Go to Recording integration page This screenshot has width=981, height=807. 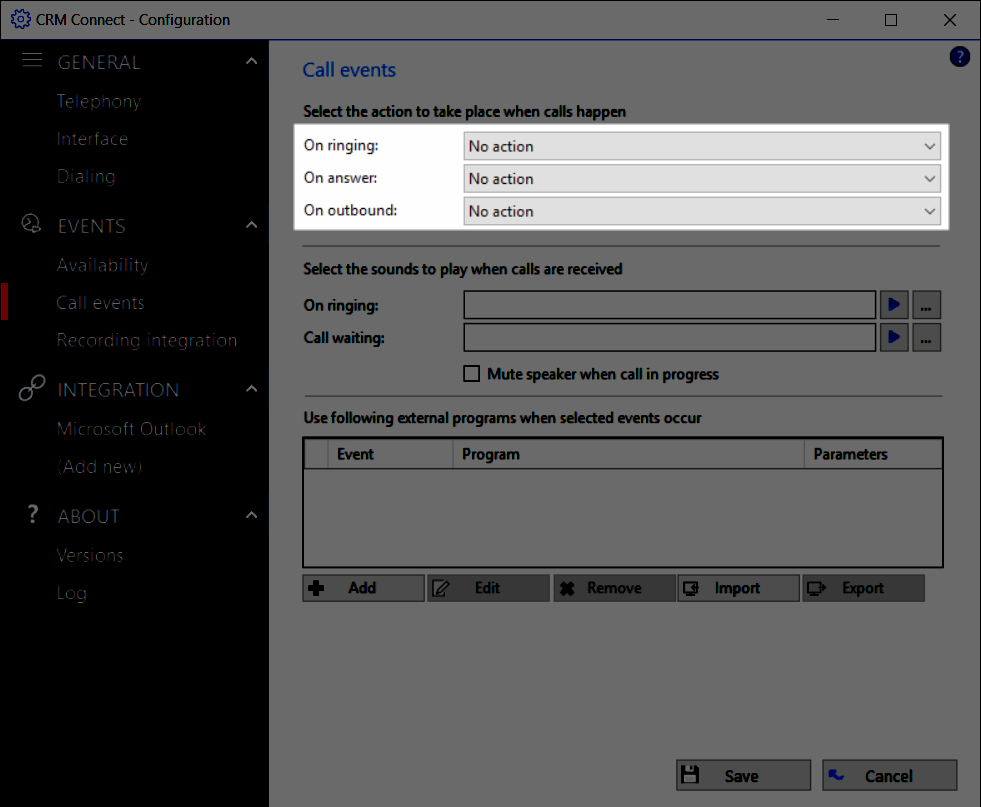coord(147,340)
